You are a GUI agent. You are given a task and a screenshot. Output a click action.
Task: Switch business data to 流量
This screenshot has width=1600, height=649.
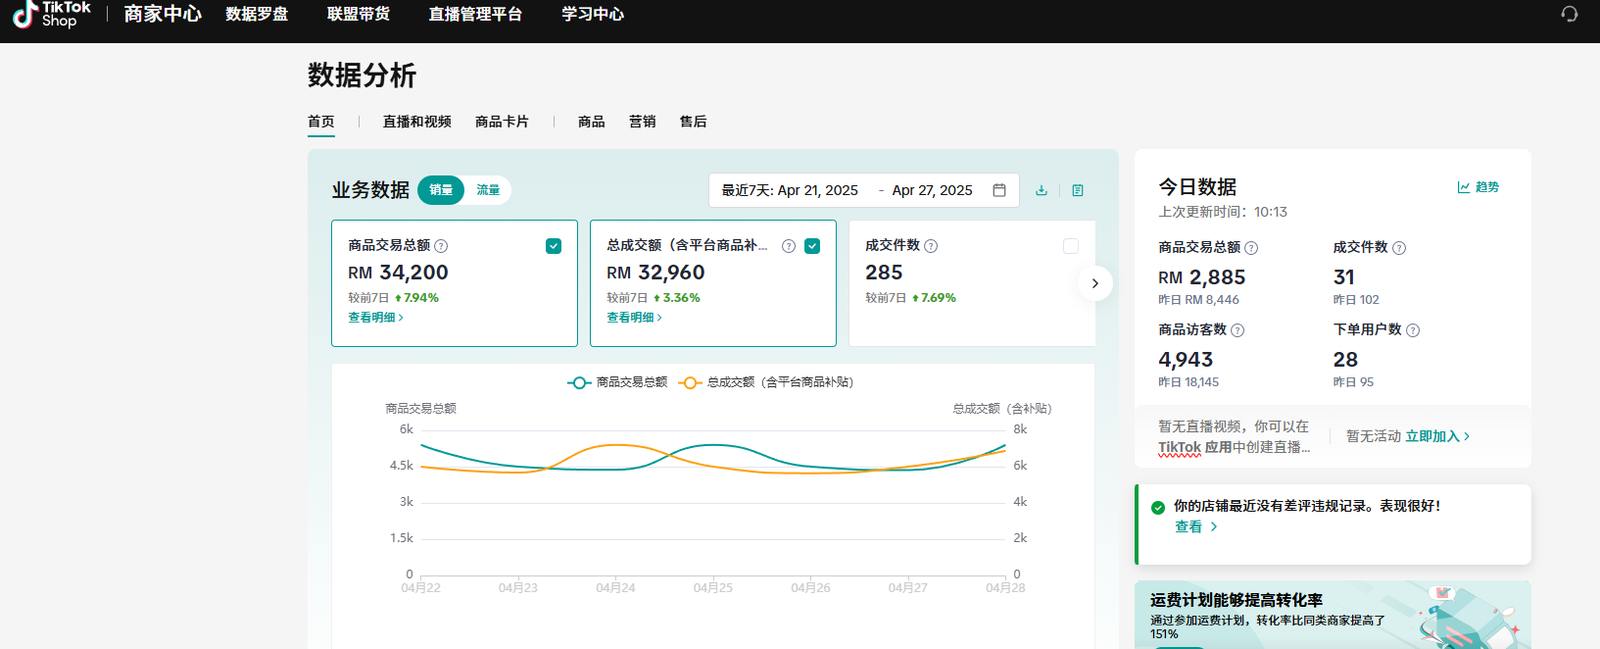488,190
